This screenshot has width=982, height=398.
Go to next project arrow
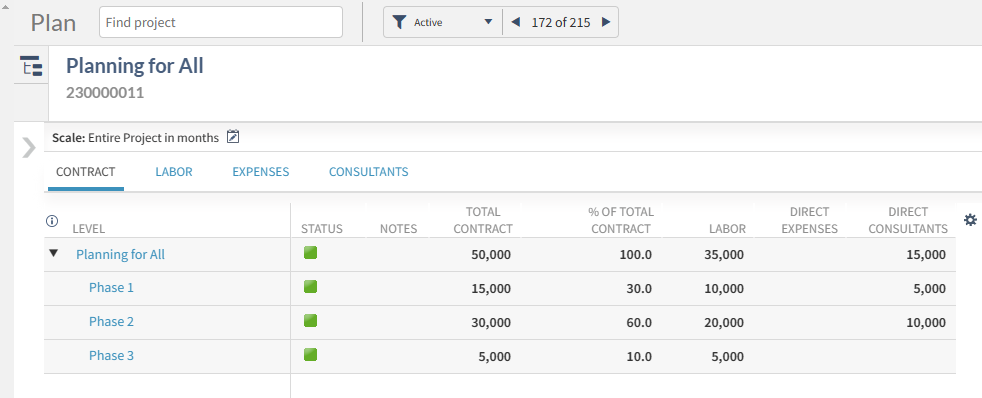click(x=606, y=23)
